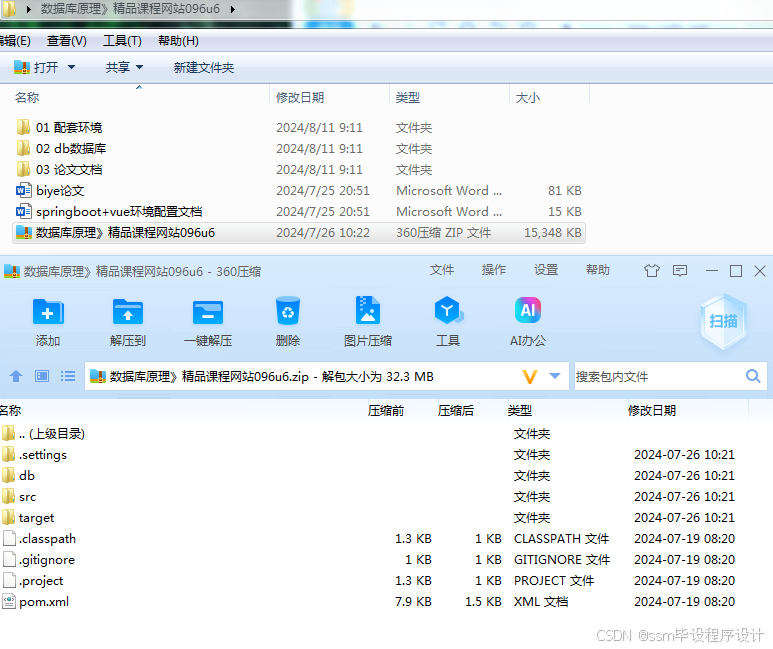Select the .settings folder row
This screenshot has width=773, height=649.
click(x=375, y=455)
